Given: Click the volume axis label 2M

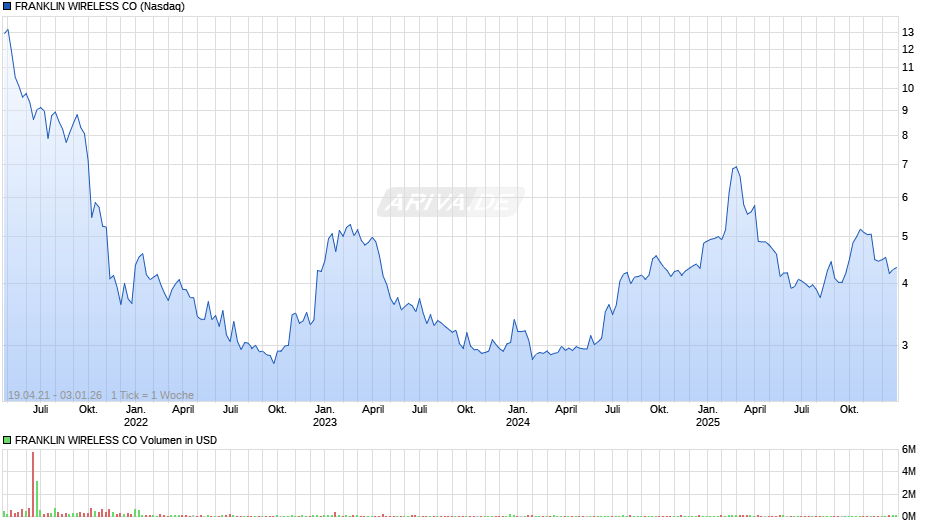Looking at the screenshot, I should pyautogui.click(x=909, y=494).
